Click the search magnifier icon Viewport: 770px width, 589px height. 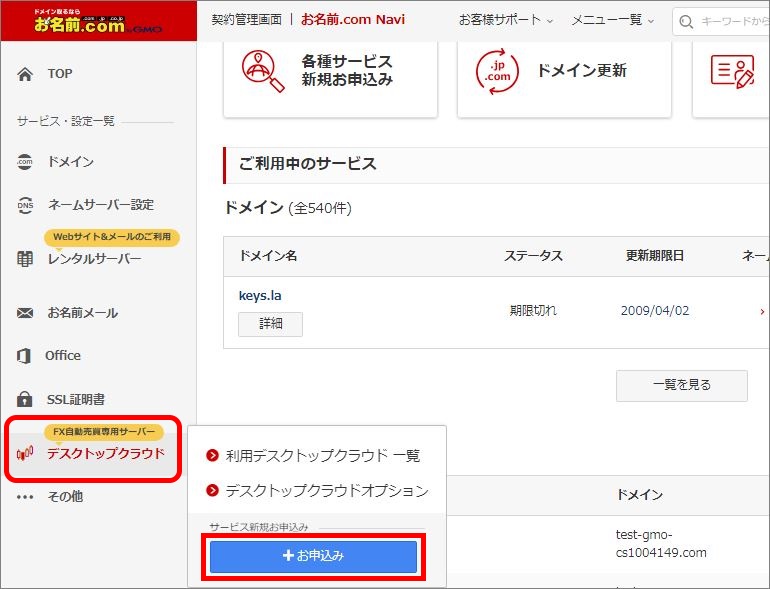click(686, 22)
